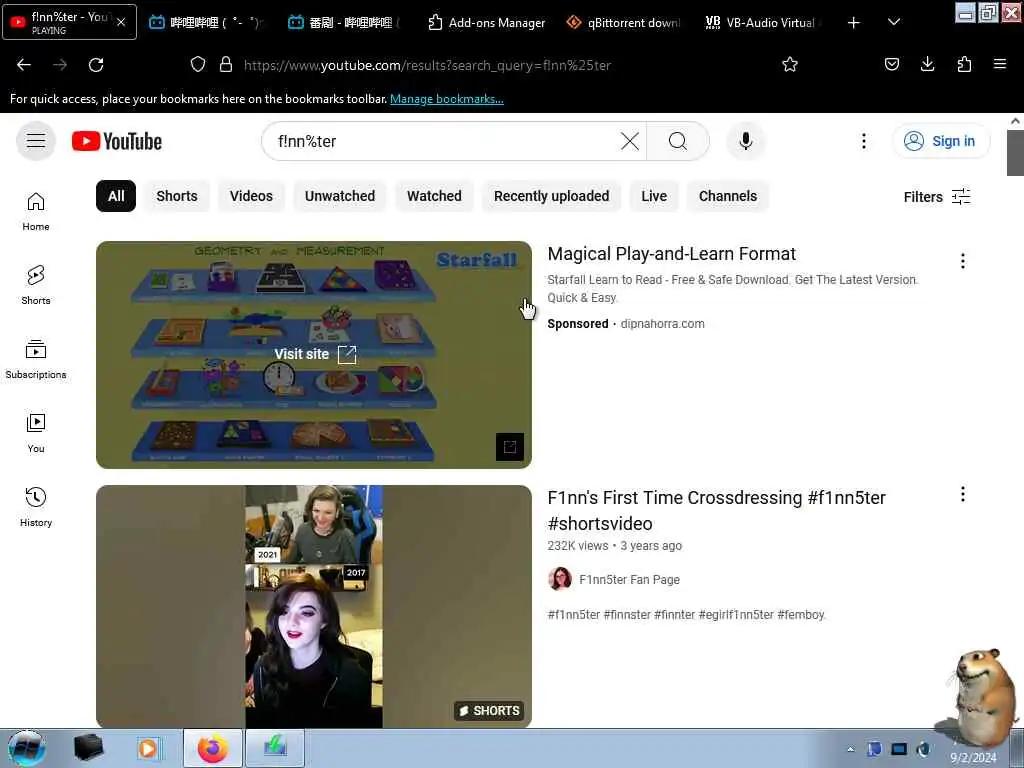Image resolution: width=1024 pixels, height=768 pixels.
Task: Open Shorts in sidebar
Action: click(36, 285)
